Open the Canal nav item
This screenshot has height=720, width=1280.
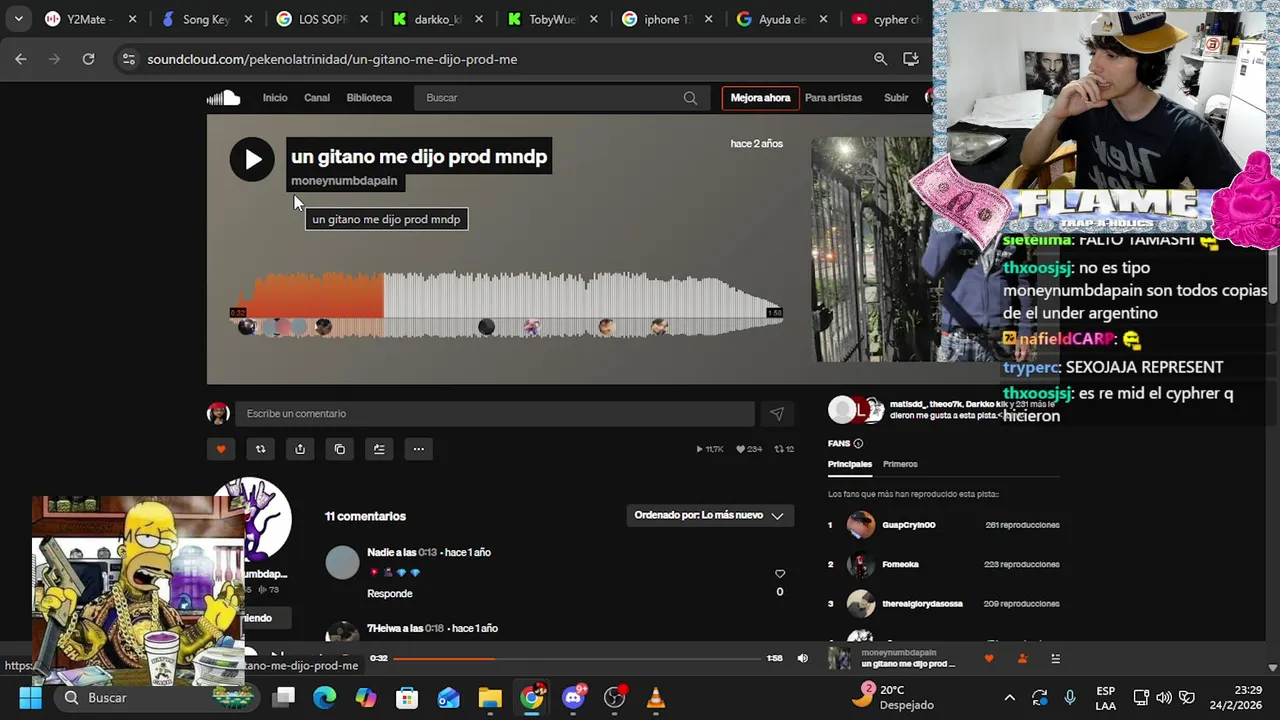click(317, 98)
